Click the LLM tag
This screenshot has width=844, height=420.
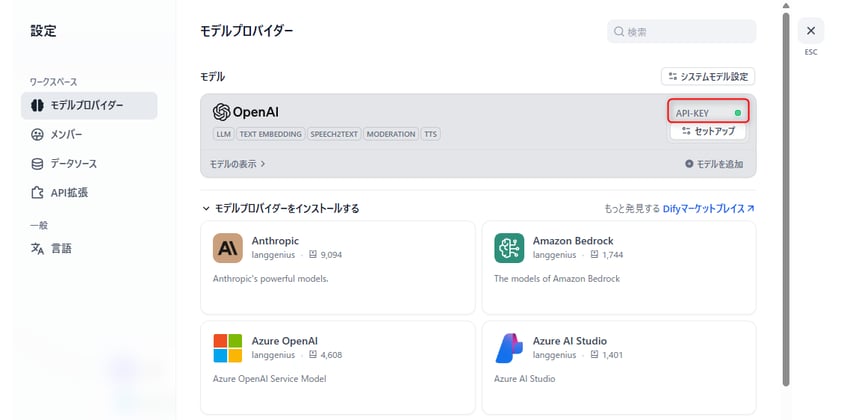coord(223,134)
